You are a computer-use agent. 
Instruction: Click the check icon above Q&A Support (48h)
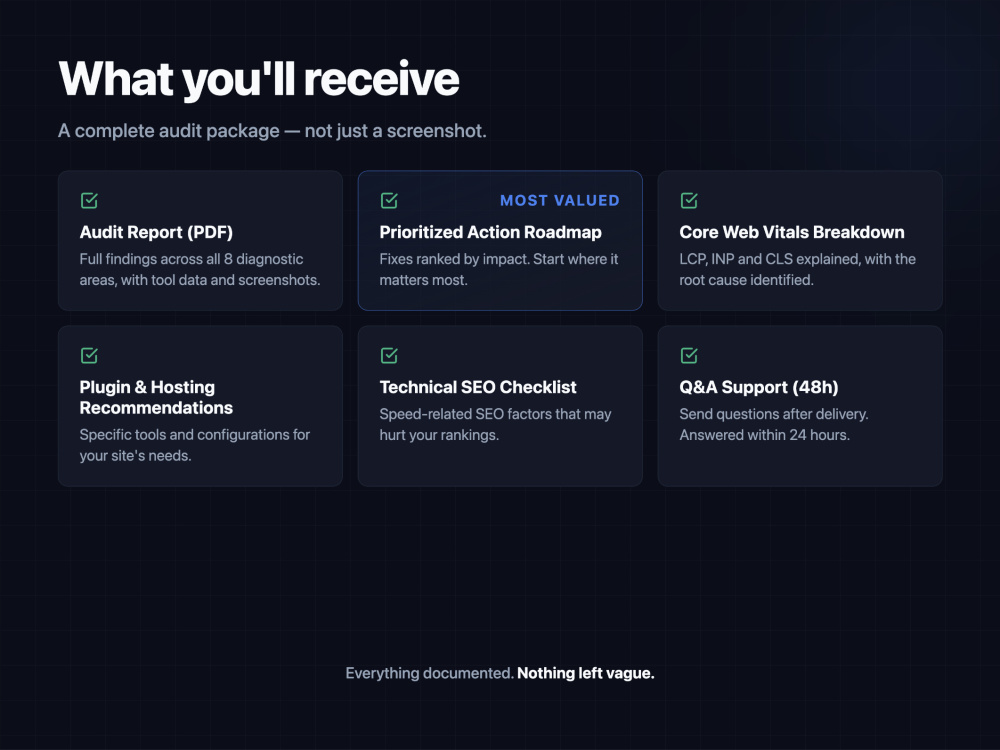pos(689,355)
